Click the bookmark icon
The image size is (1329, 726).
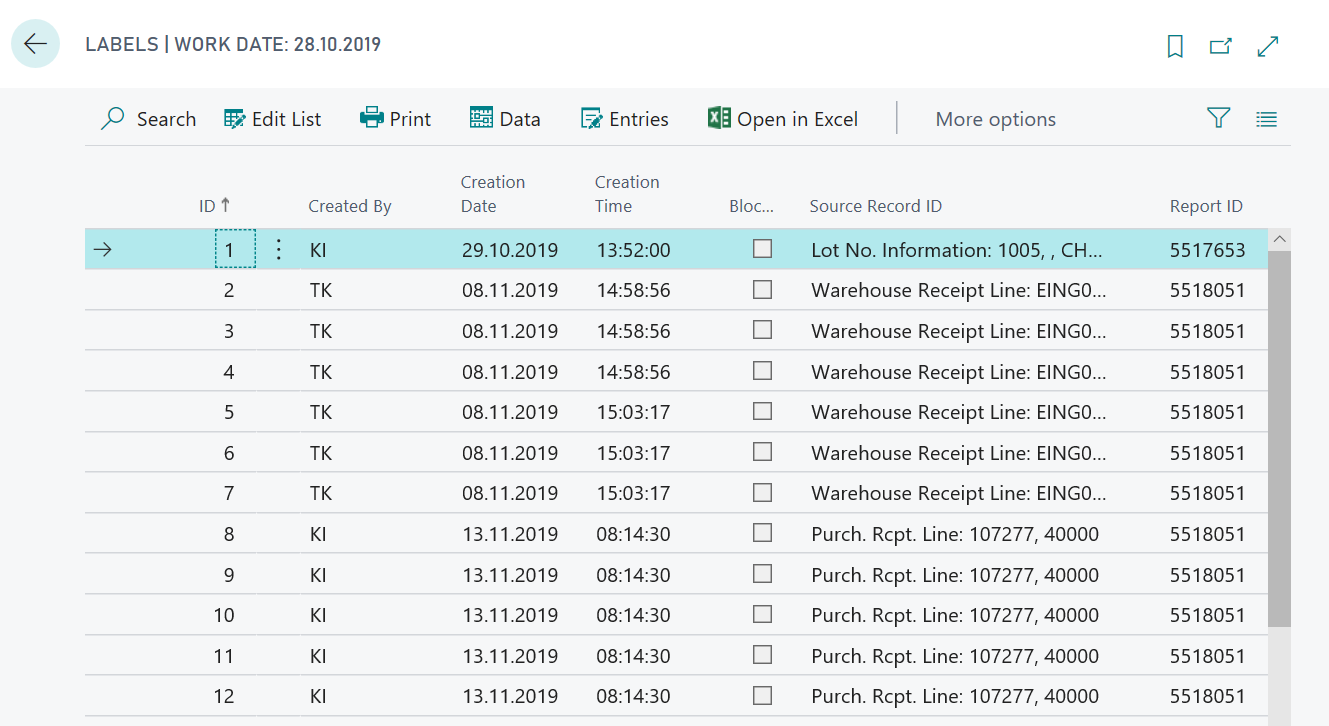1176,46
